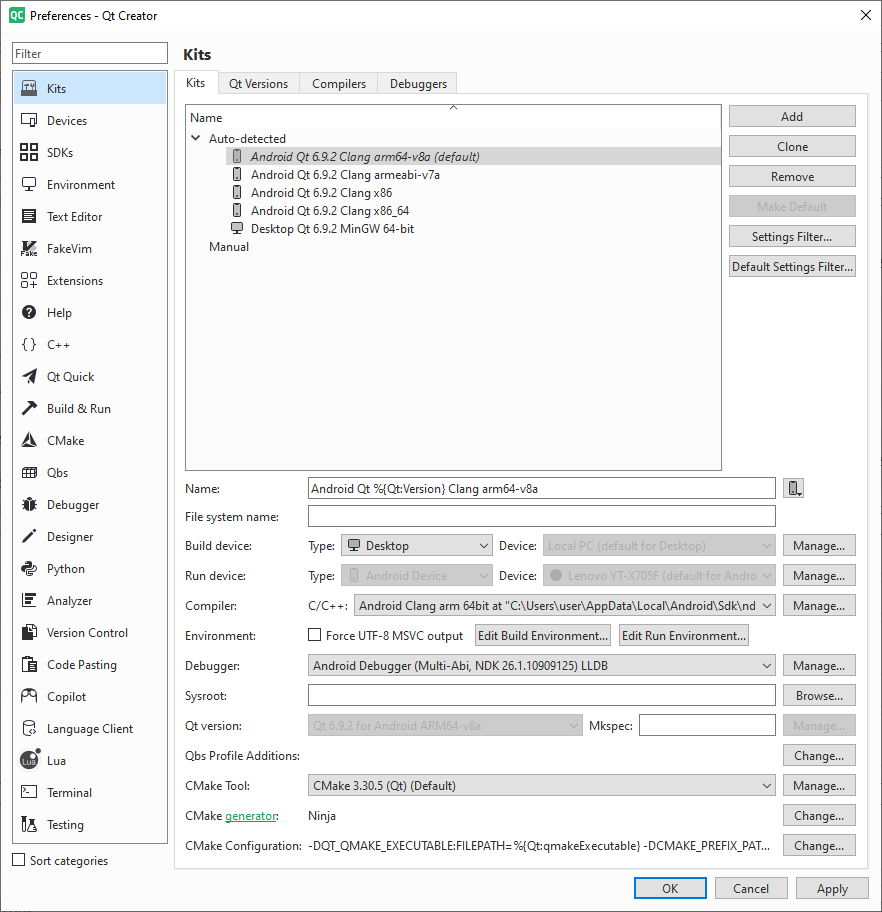Open the SDKs grid icon
Image resolution: width=882 pixels, height=912 pixels.
(x=29, y=152)
